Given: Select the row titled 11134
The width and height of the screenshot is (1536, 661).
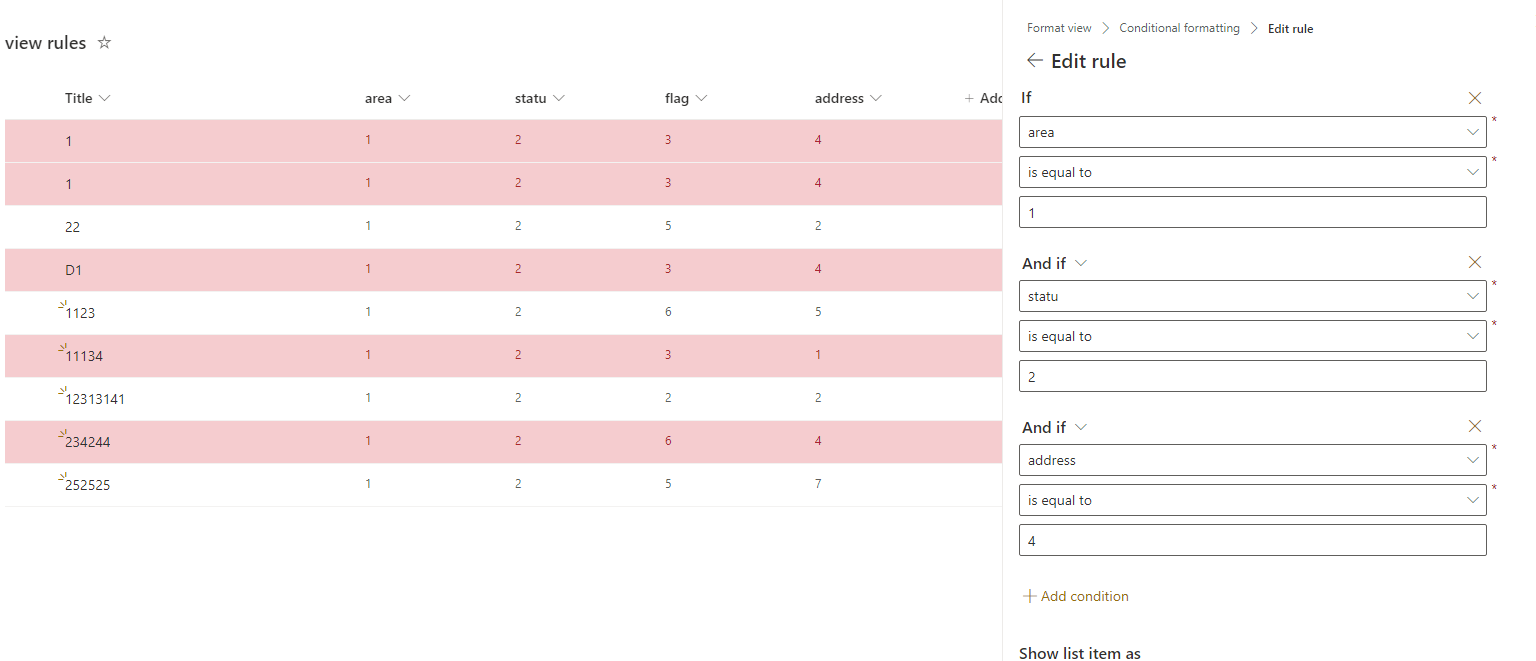Looking at the screenshot, I should (503, 356).
